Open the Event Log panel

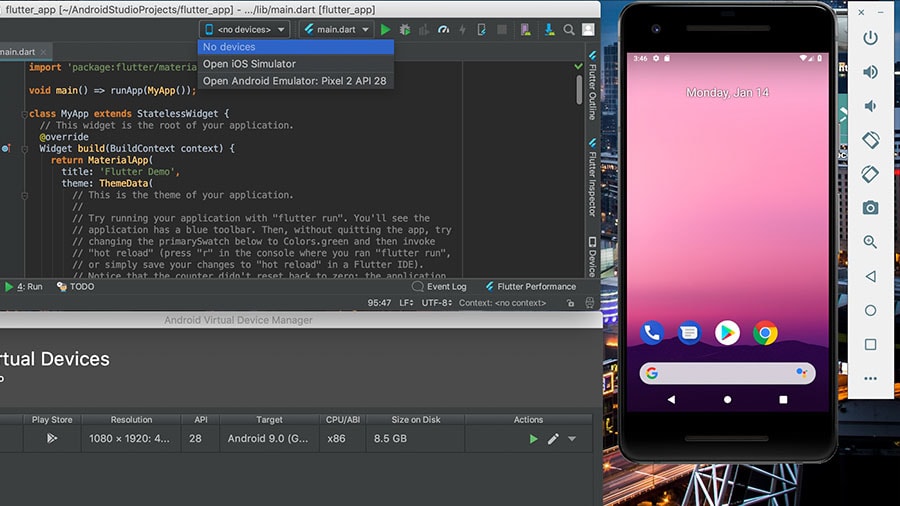click(x=440, y=286)
